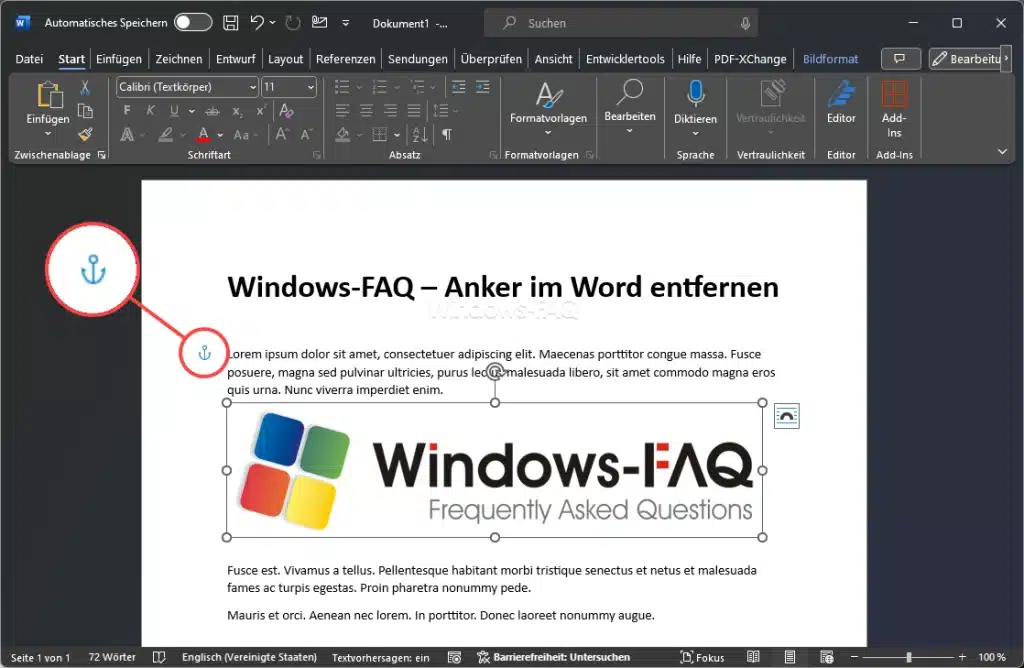Save the document with the floppy disk icon
This screenshot has width=1024, height=668.
click(231, 23)
